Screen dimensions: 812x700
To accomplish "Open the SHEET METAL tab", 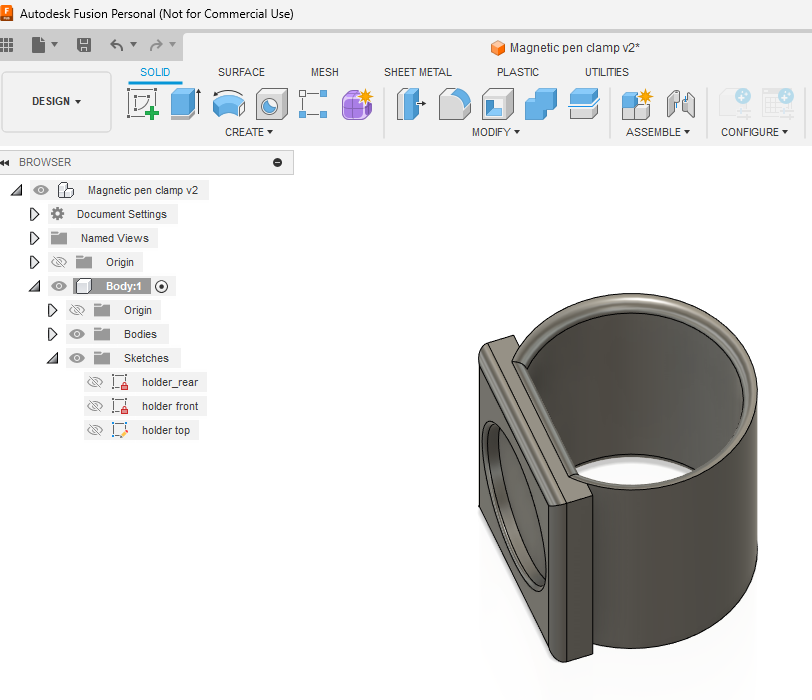I will tap(417, 72).
